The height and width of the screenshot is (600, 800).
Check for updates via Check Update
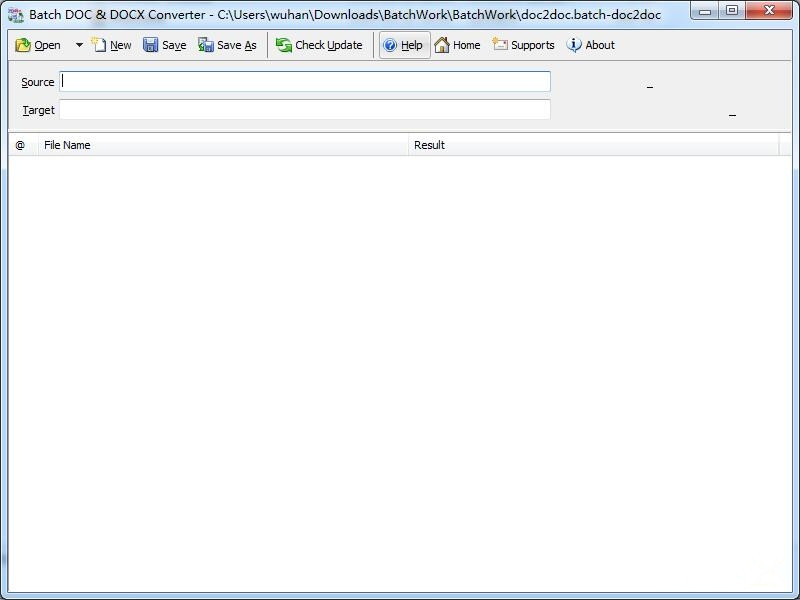tap(319, 45)
